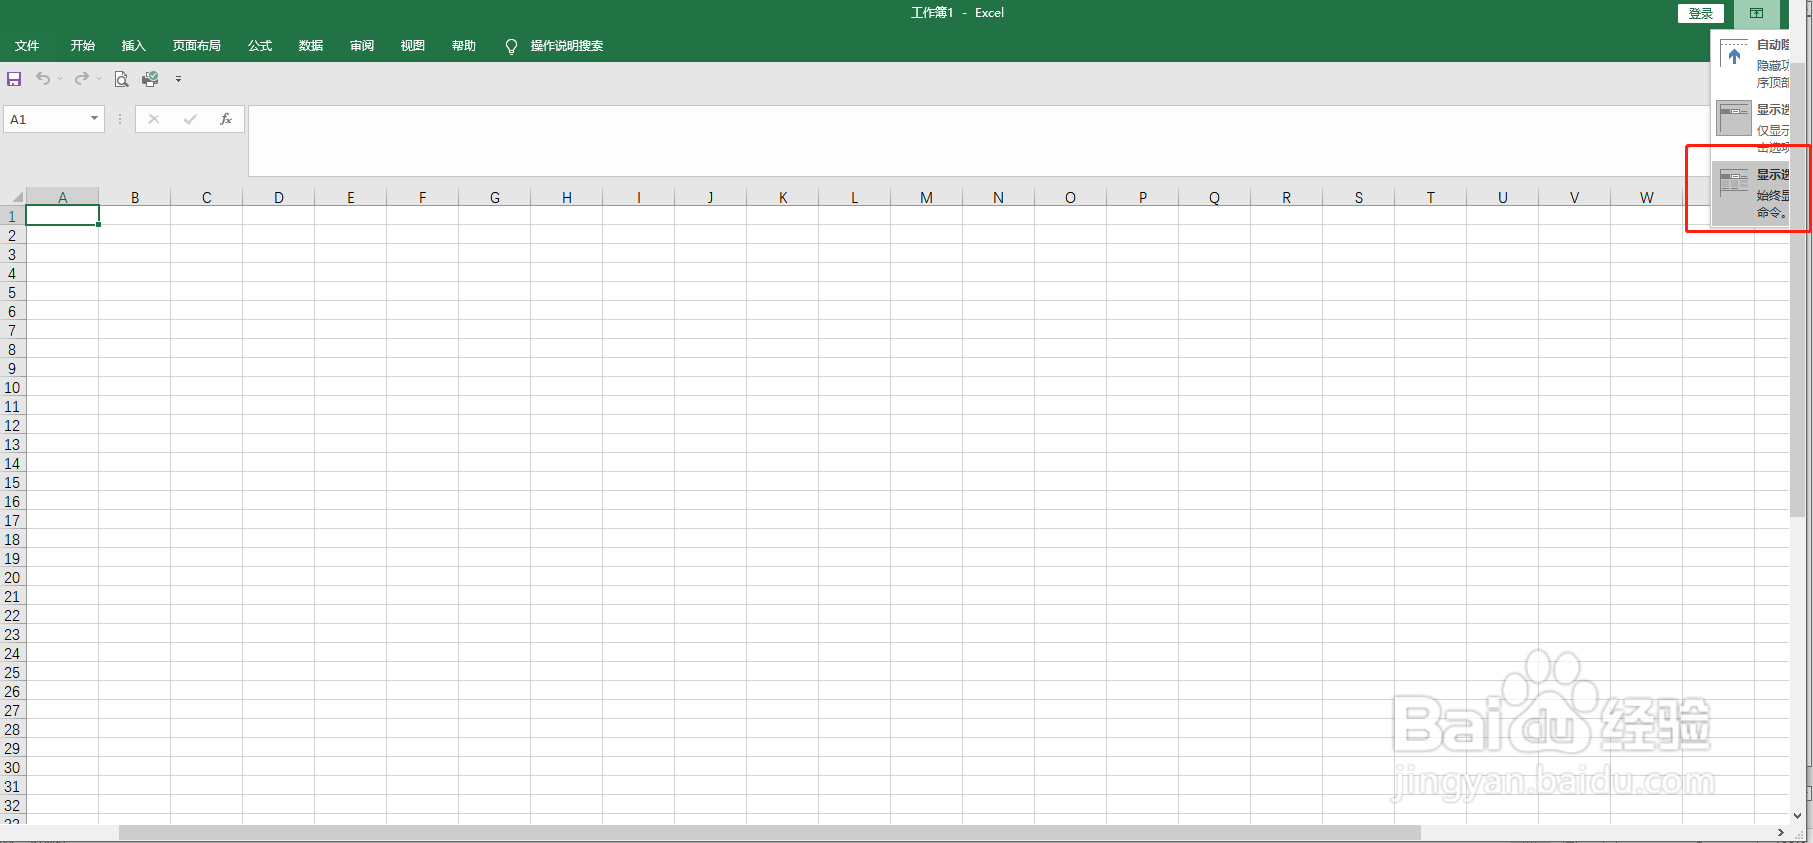Viewport: 1813px width, 843px height.
Task: Select column W header
Action: pyautogui.click(x=1647, y=197)
